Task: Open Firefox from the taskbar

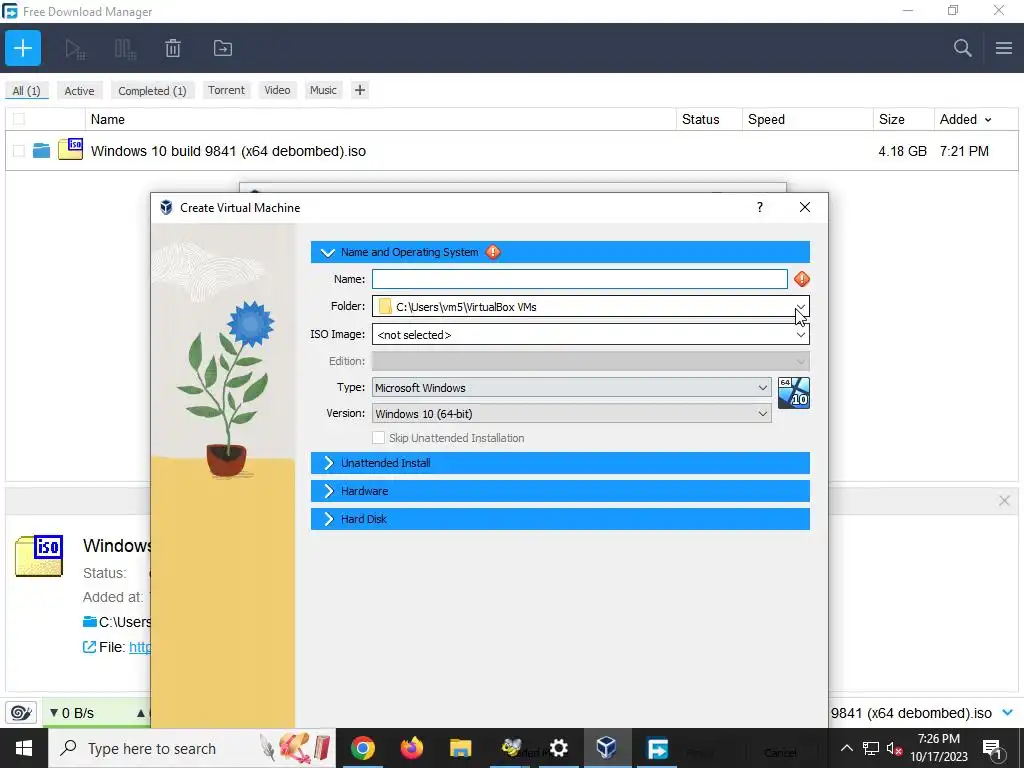Action: (x=411, y=748)
